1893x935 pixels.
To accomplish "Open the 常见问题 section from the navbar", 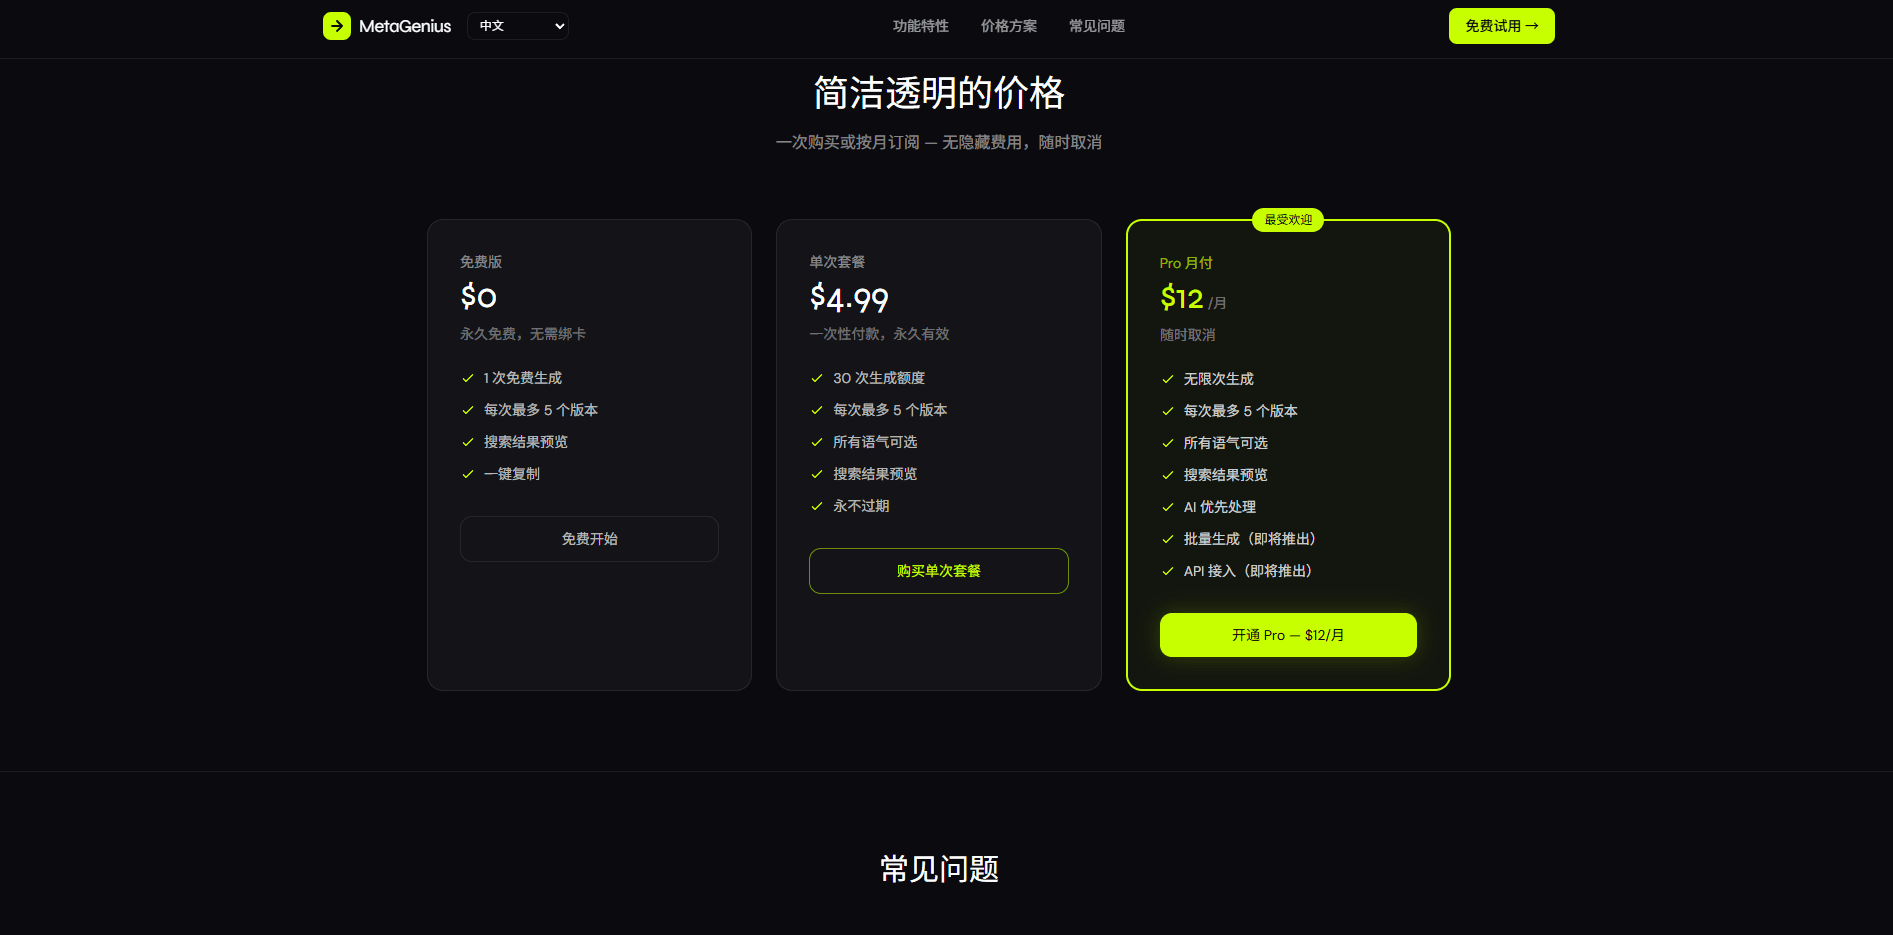I will coord(1096,26).
